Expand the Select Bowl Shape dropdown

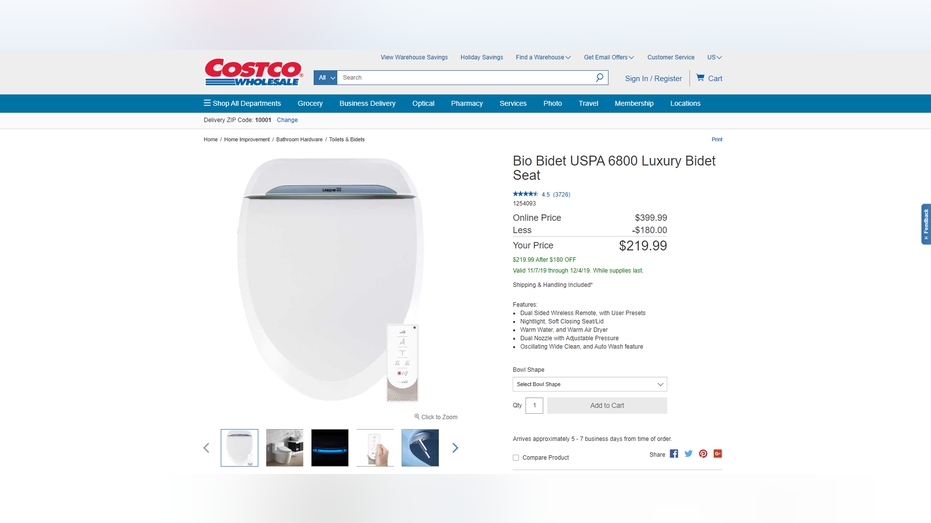coord(590,384)
